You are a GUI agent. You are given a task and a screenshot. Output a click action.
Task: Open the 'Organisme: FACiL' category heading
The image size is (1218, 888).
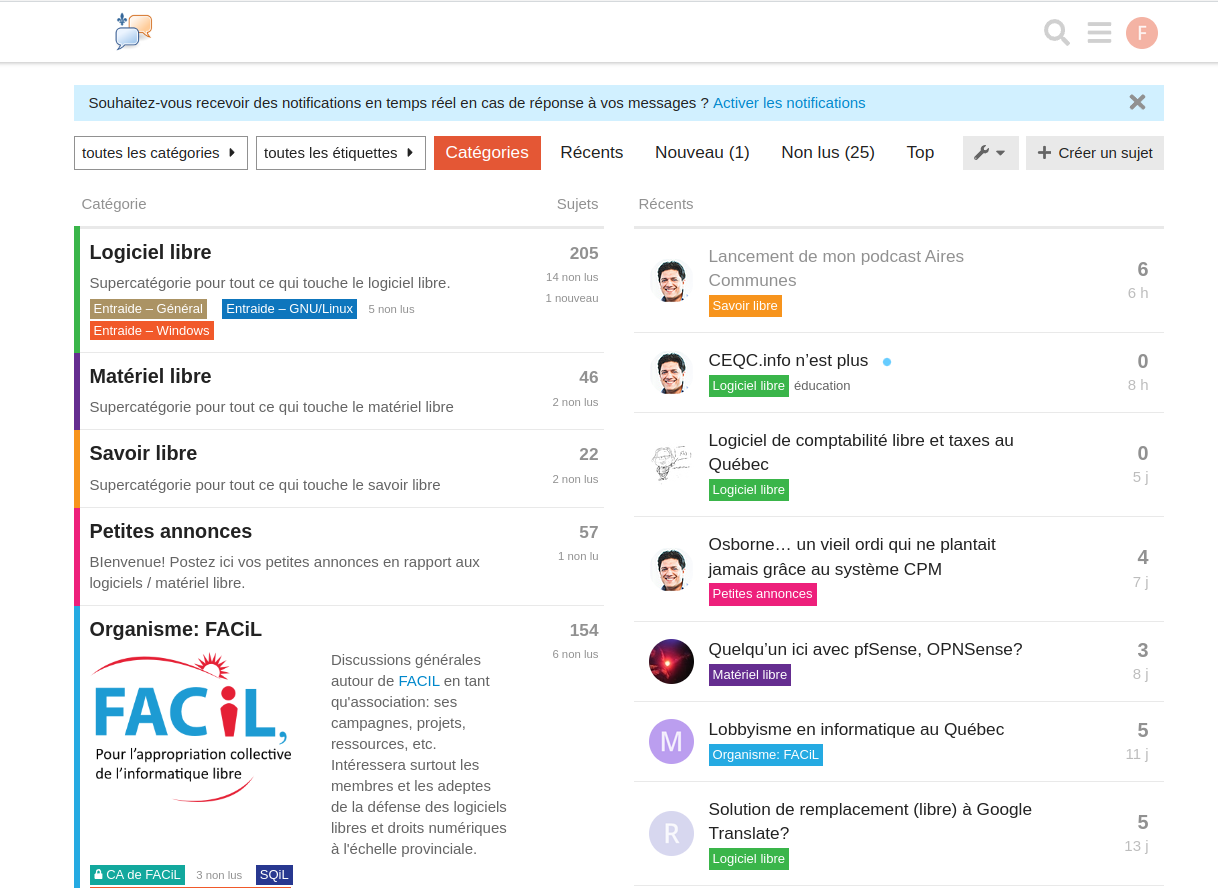(x=176, y=629)
